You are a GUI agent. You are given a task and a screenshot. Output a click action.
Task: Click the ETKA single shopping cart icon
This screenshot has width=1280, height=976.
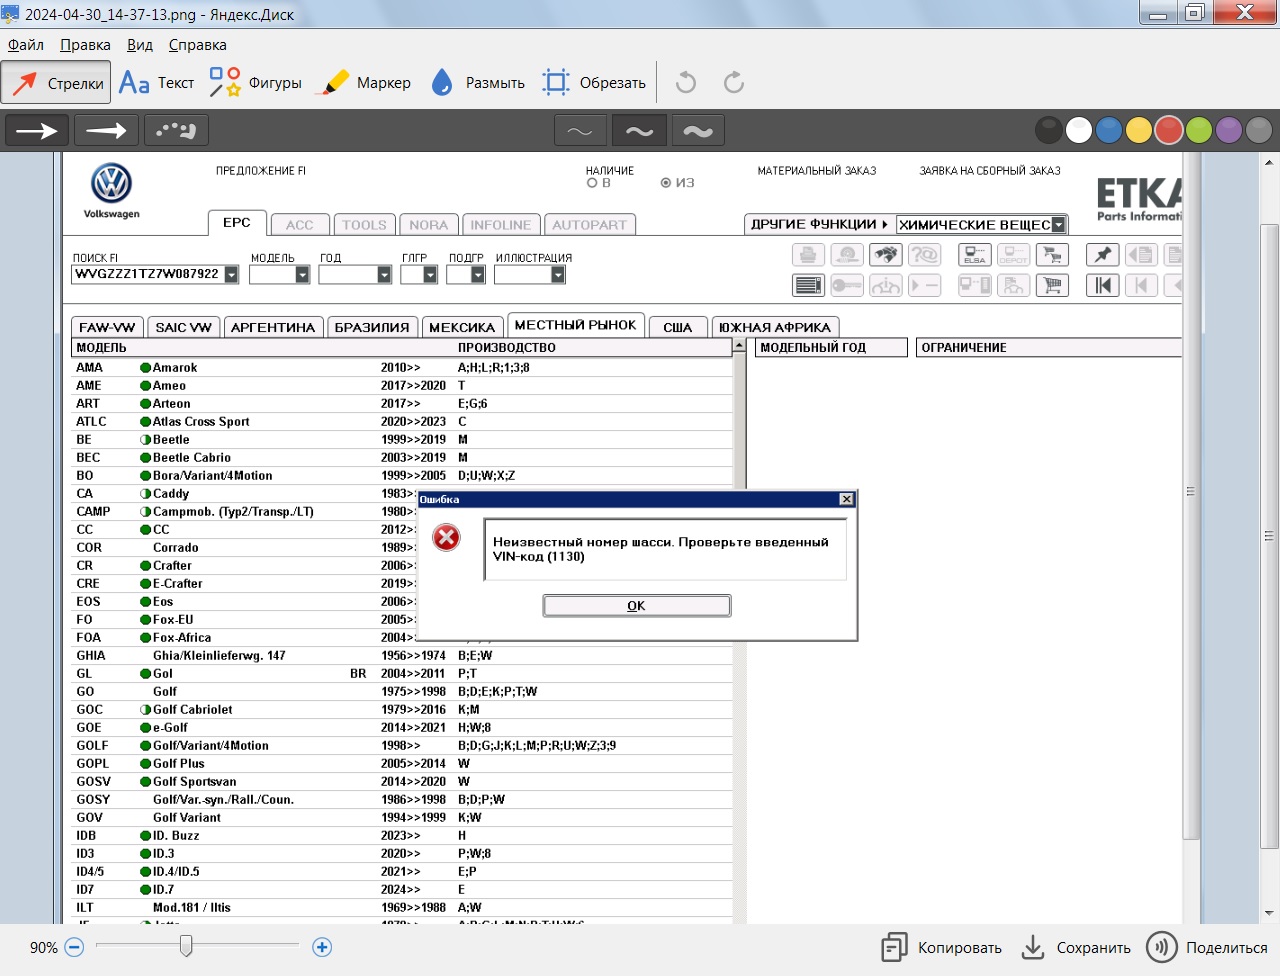(1052, 285)
